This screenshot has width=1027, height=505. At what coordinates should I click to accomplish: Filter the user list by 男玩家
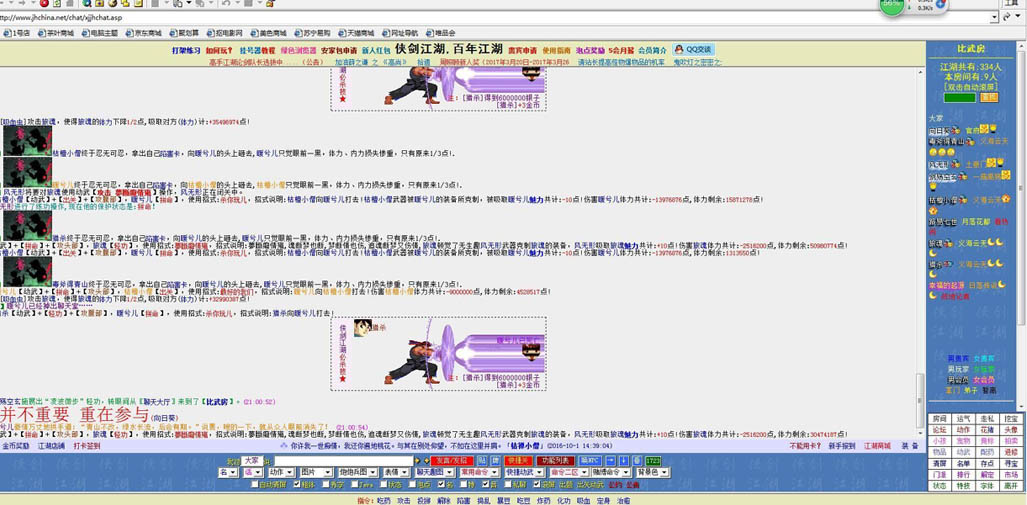pyautogui.click(x=958, y=369)
